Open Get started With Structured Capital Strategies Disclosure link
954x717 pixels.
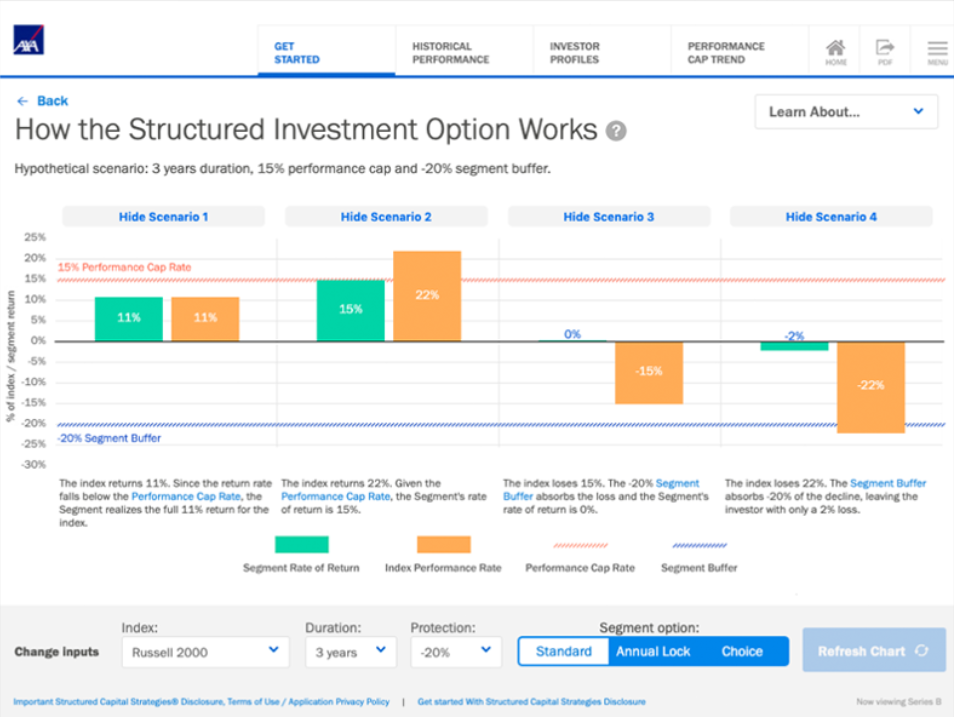click(531, 702)
